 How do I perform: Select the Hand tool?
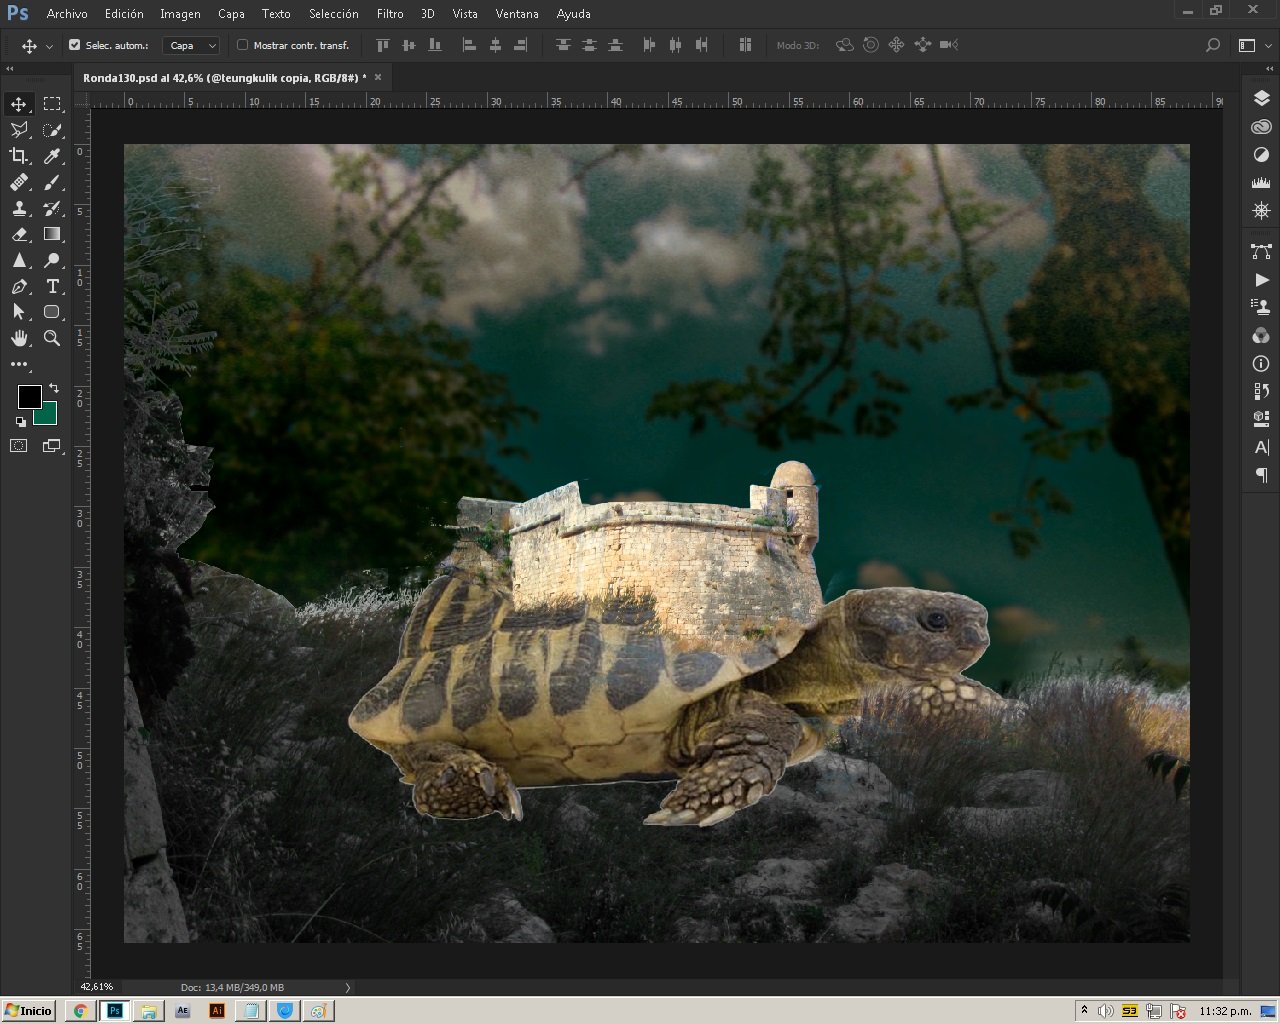pos(19,338)
